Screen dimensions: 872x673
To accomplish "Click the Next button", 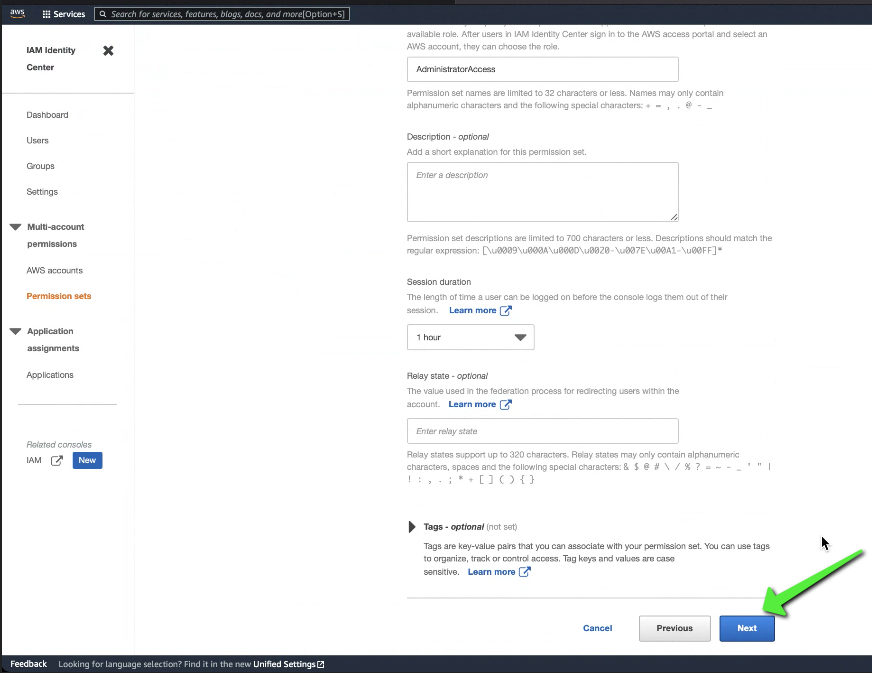I will [747, 629].
